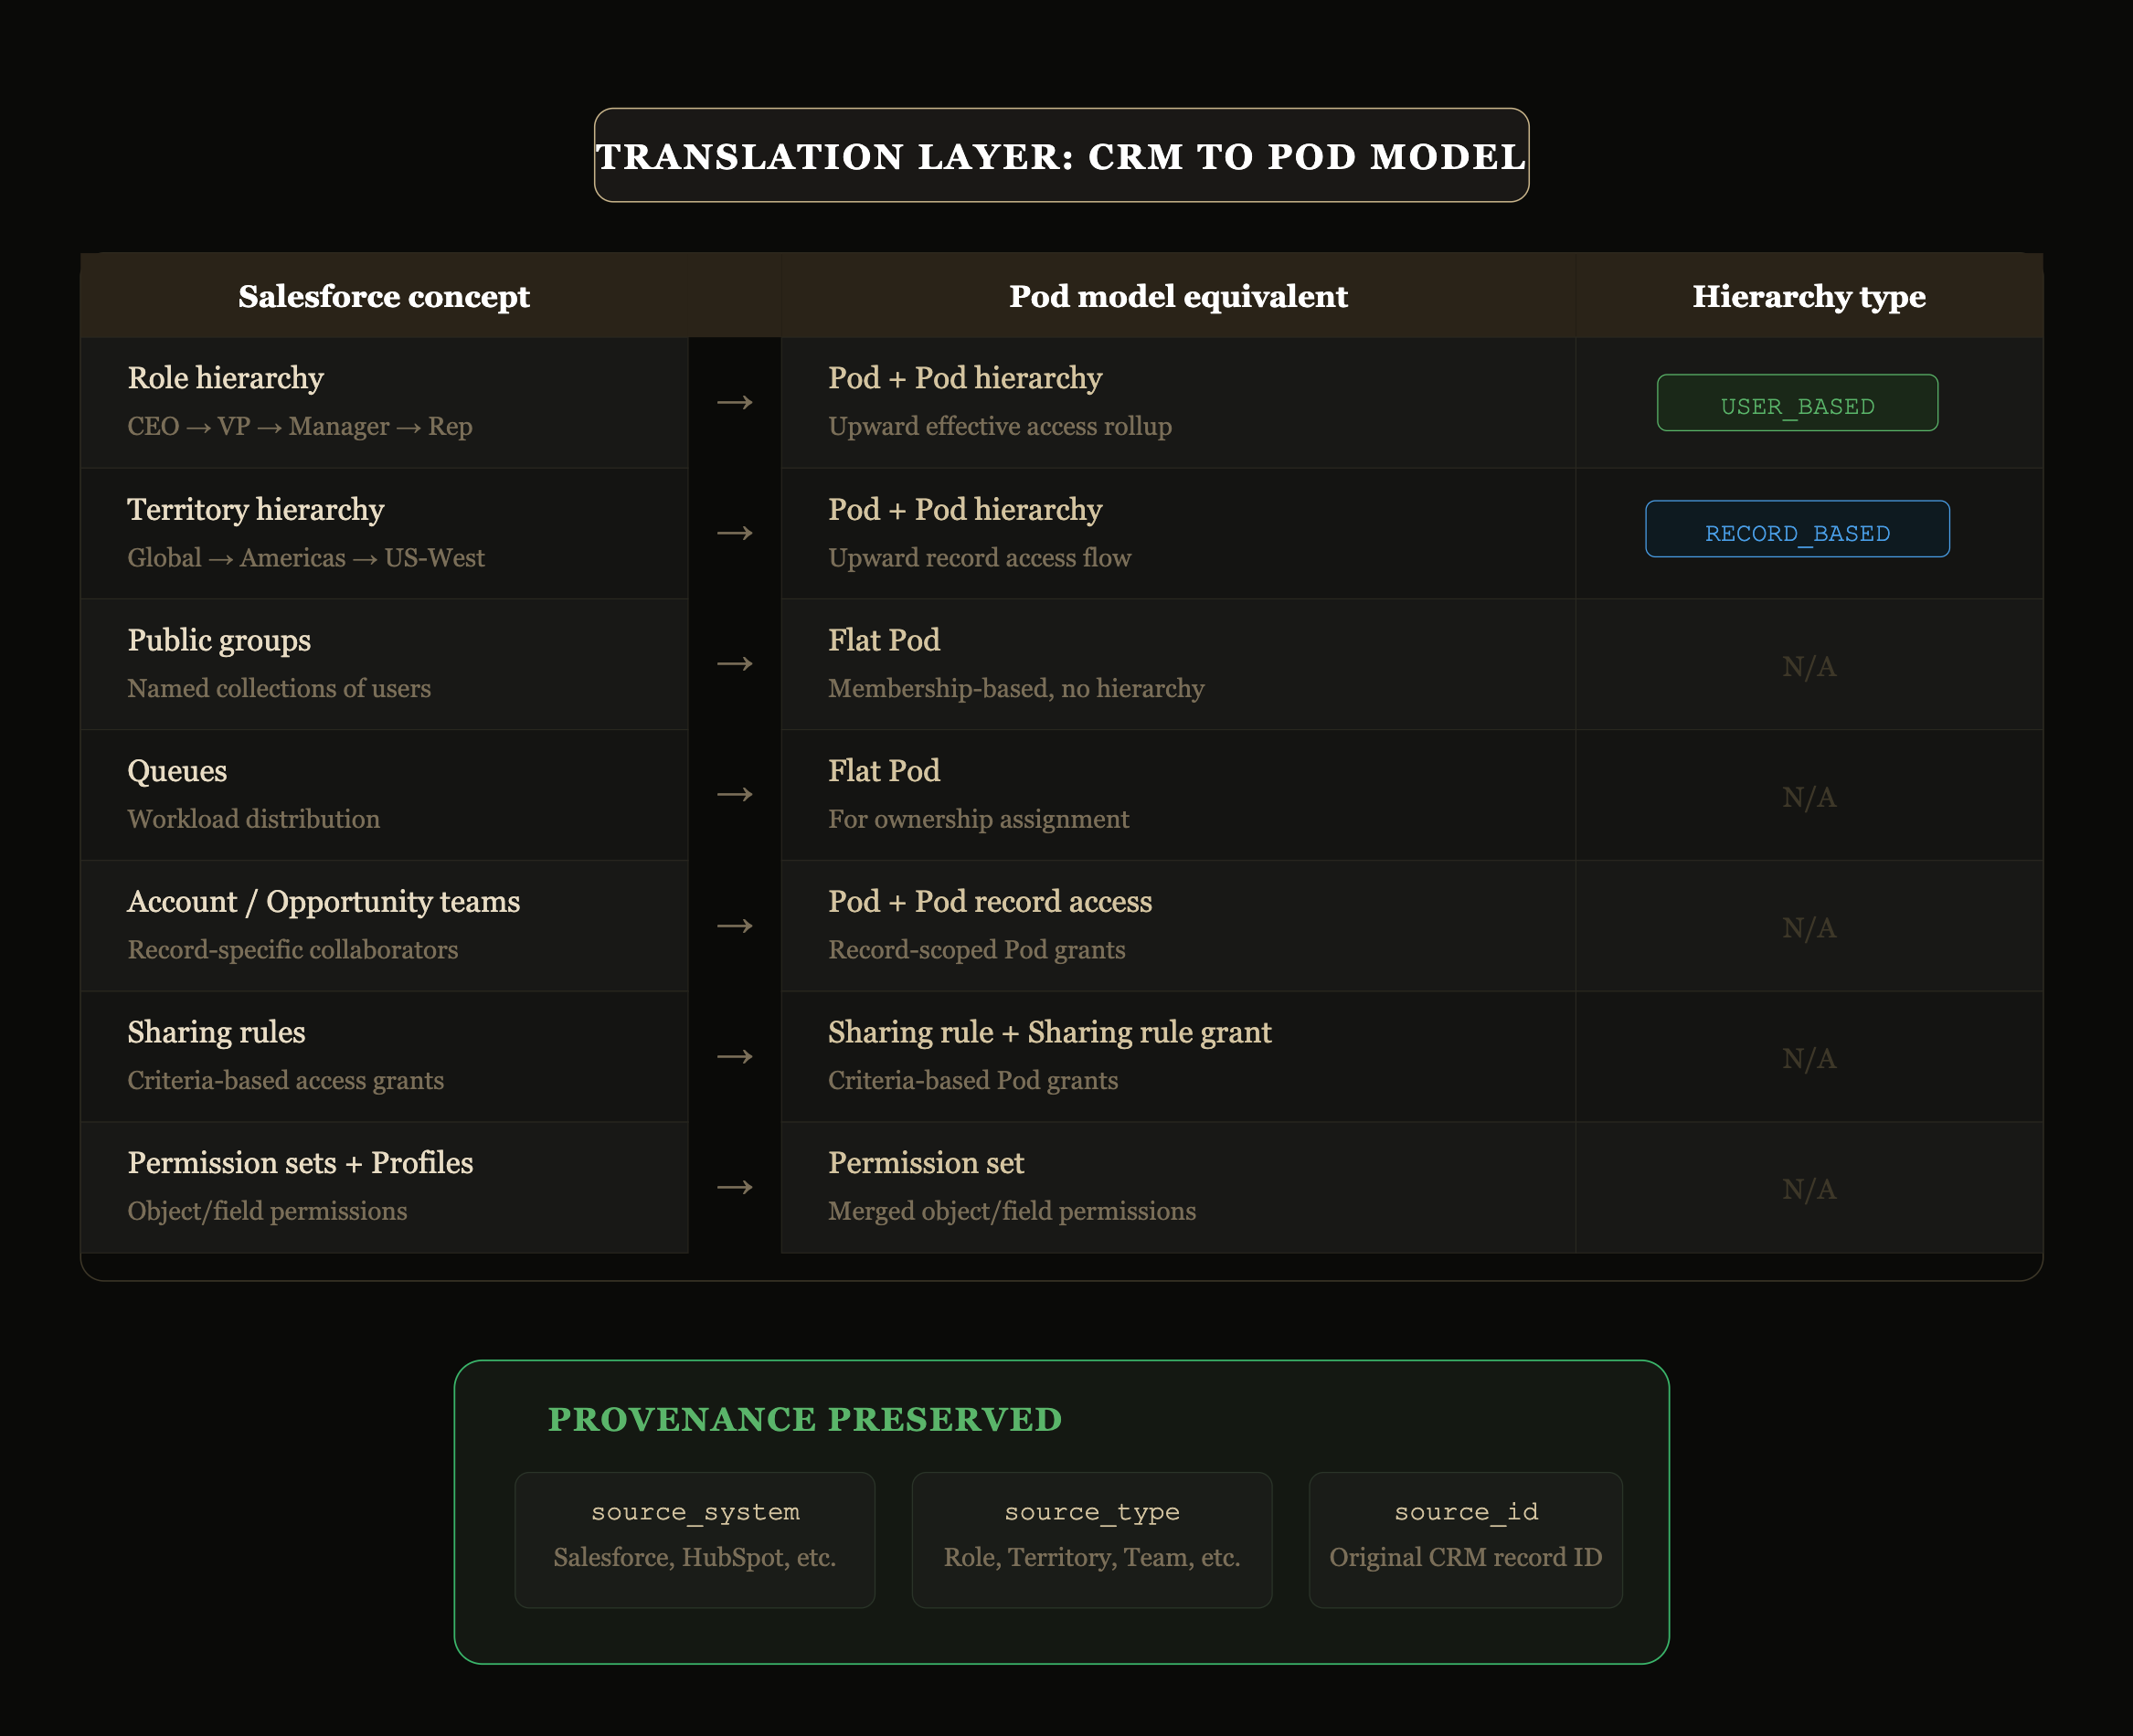
Task: Click arrow beside Permission sets + Profiles
Action: click(x=734, y=1188)
